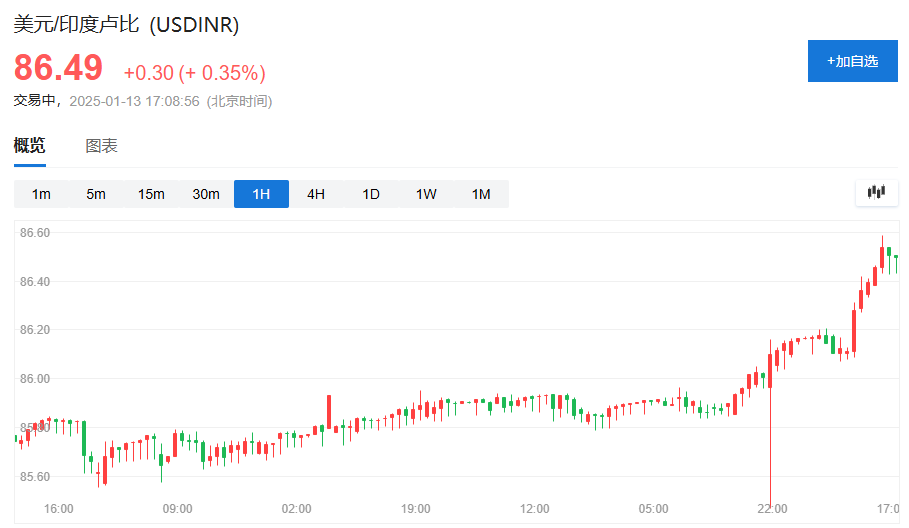Click the 12:00 time axis label
This screenshot has width=909, height=528.
[535, 509]
